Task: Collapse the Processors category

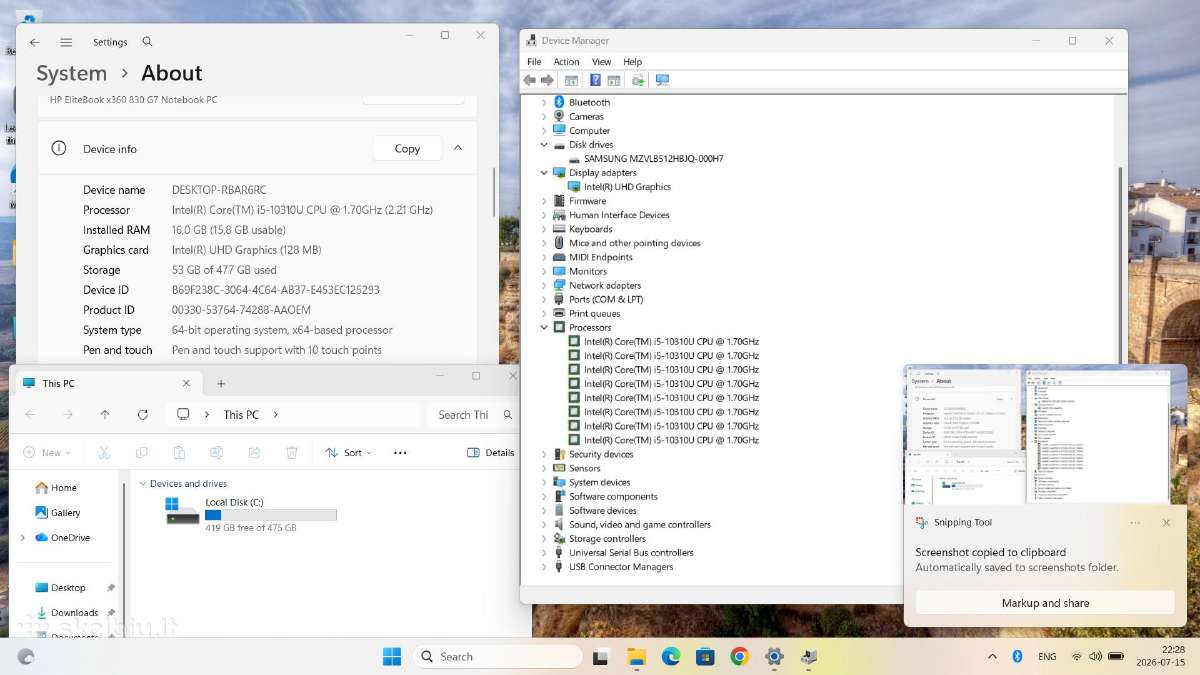Action: [544, 327]
